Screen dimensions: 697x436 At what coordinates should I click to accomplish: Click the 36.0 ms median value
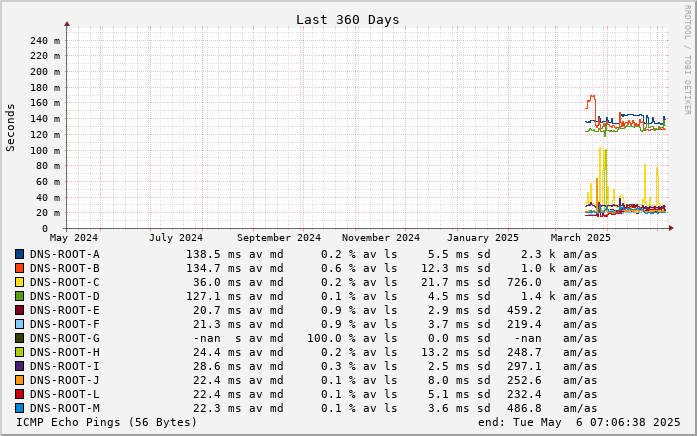click(217, 282)
